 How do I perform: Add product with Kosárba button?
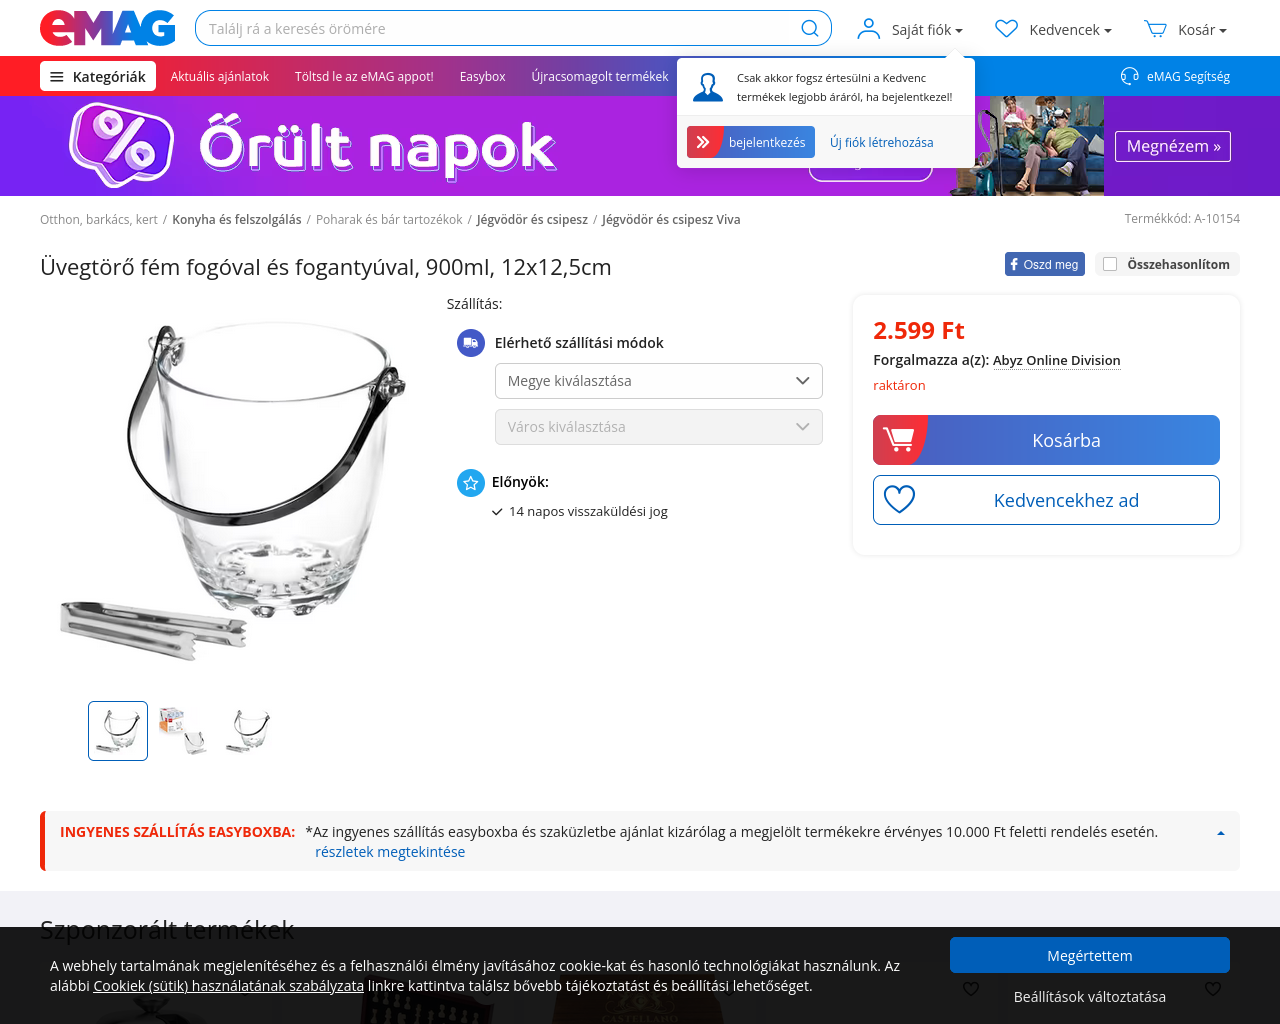click(x=1046, y=440)
